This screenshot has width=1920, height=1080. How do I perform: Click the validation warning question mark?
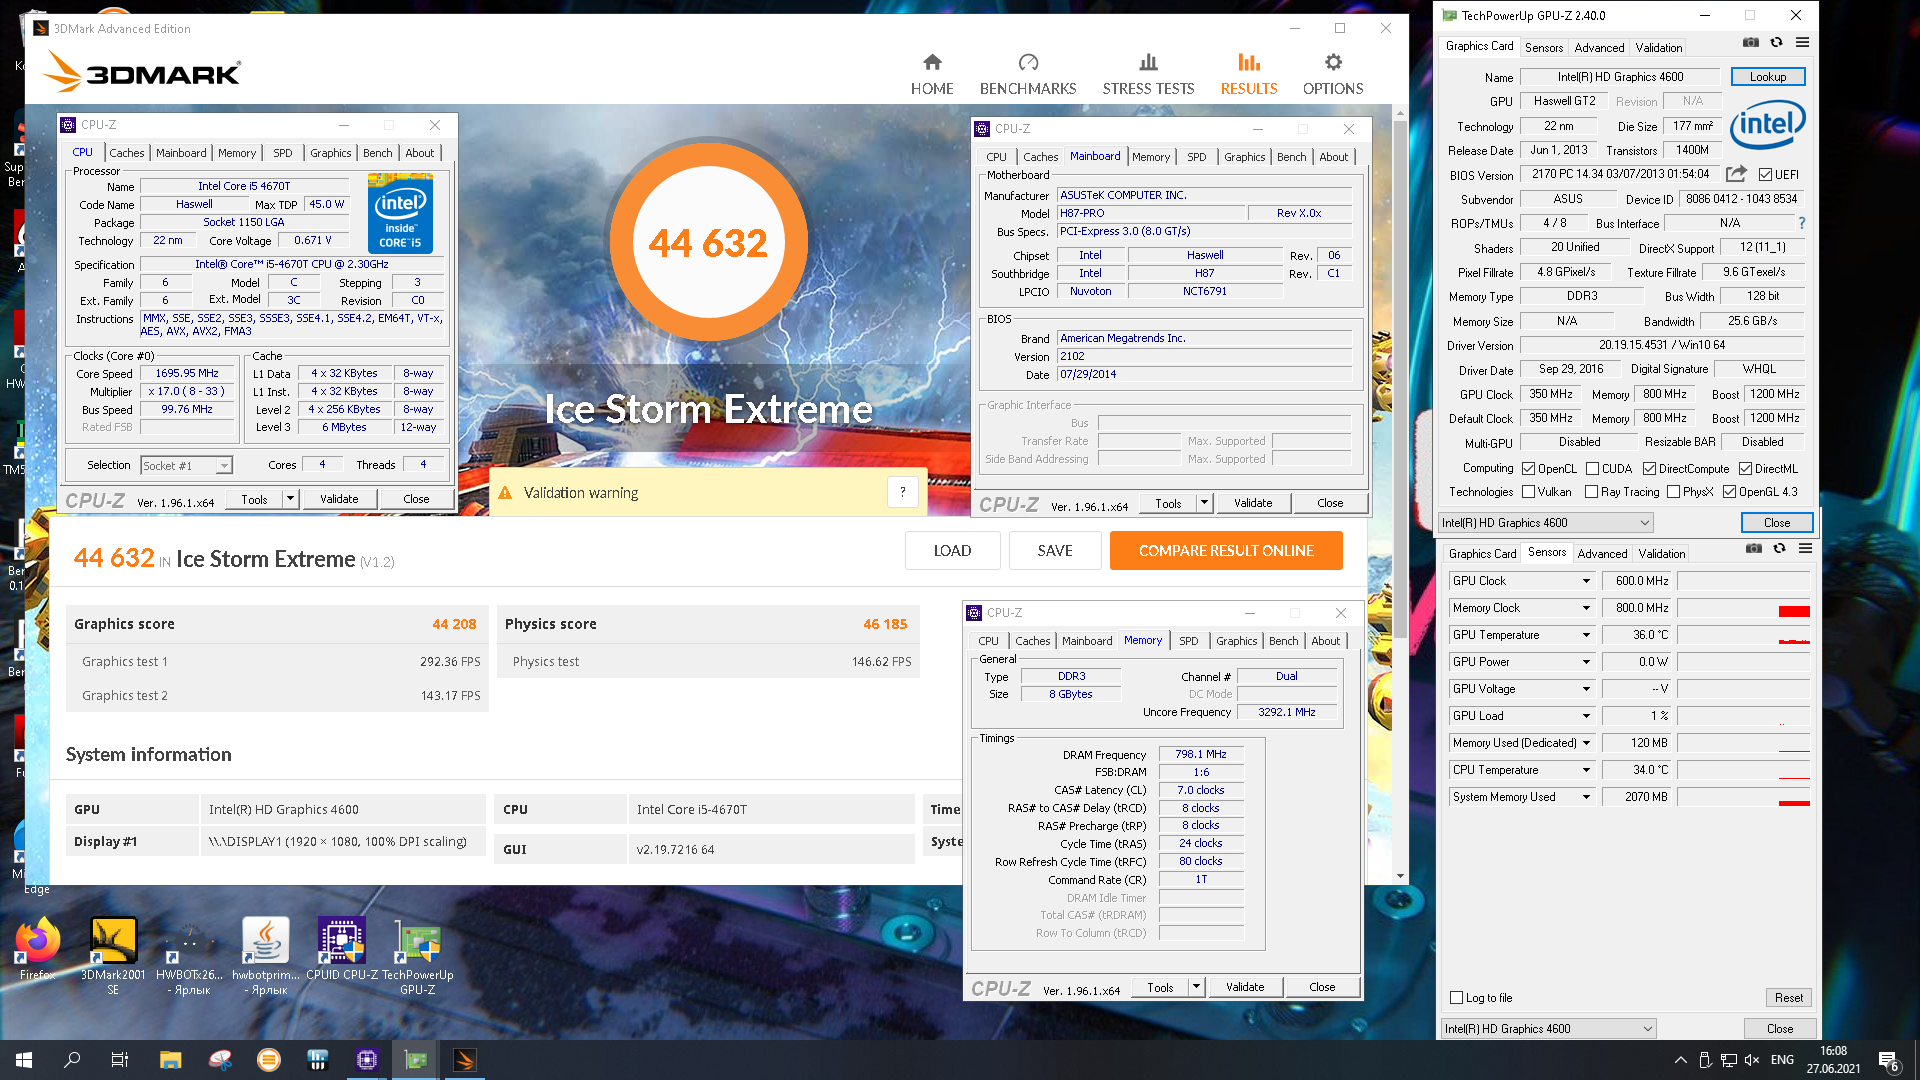point(902,492)
